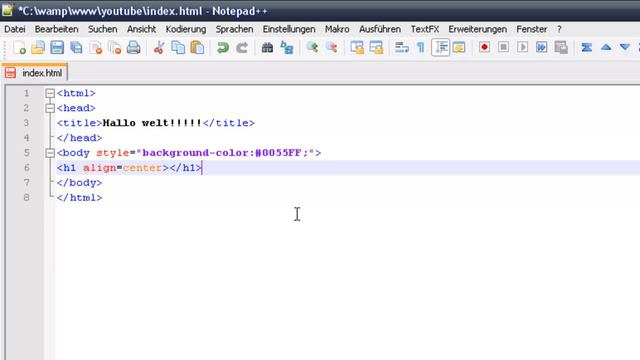
Task: Open the Bearbeiten menu
Action: pos(56,29)
